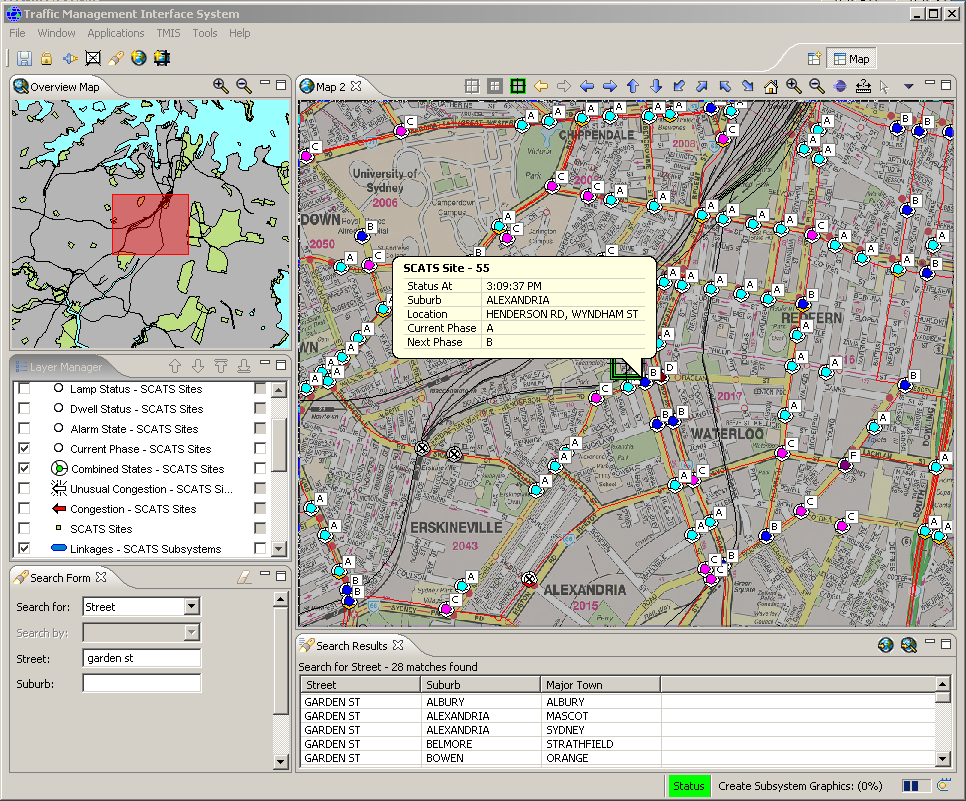Zoom in on the Overview Map

click(221, 87)
